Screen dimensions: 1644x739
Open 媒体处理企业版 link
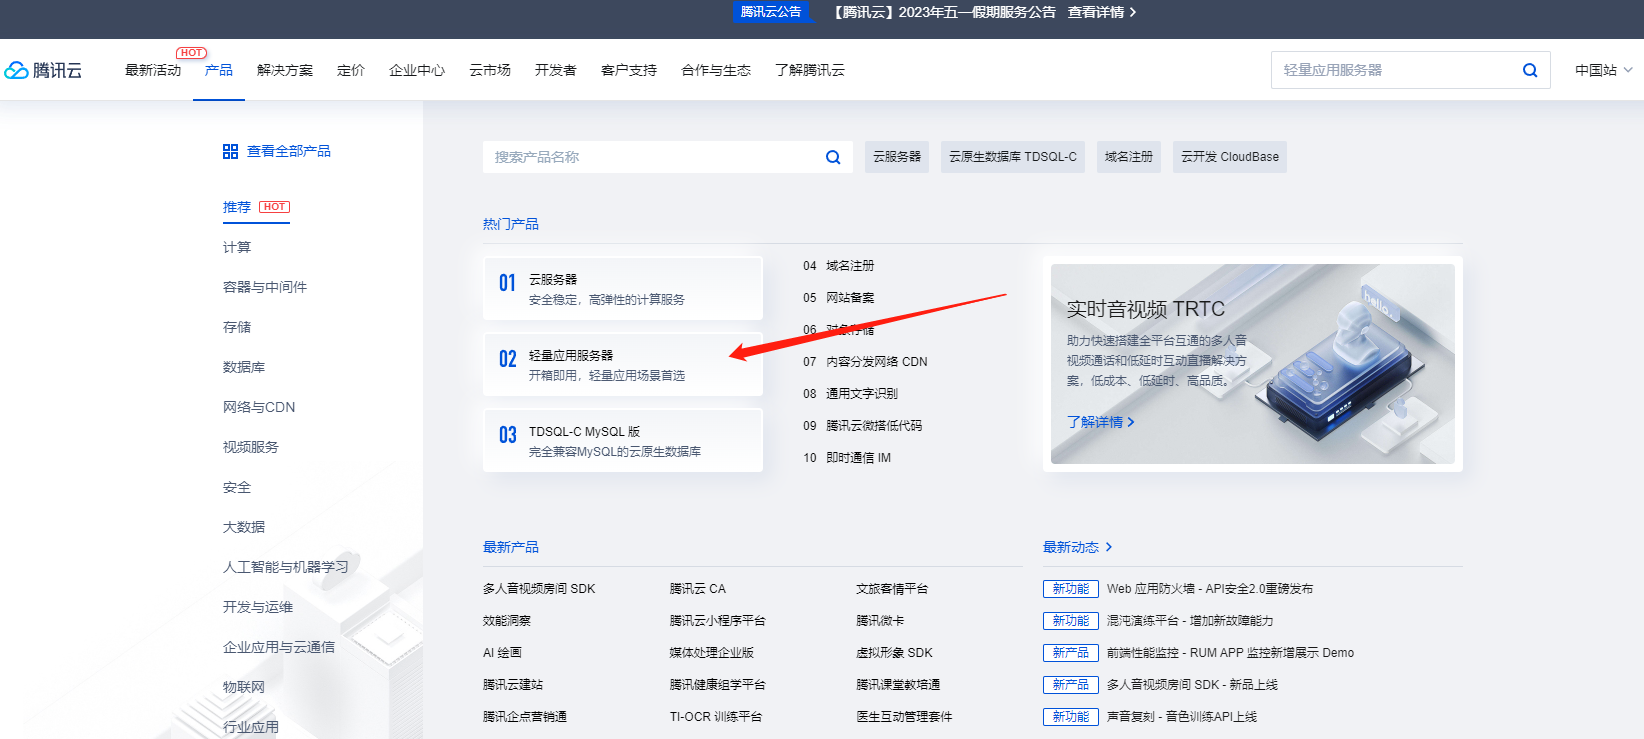pyautogui.click(x=712, y=653)
